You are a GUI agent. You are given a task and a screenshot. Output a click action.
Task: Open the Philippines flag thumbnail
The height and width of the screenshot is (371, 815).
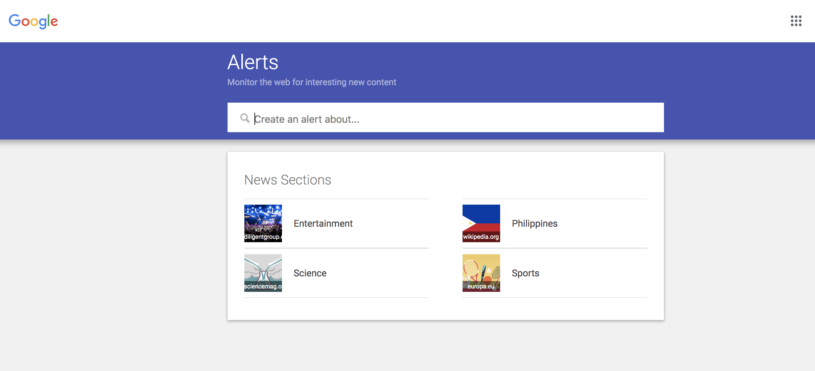click(x=481, y=223)
